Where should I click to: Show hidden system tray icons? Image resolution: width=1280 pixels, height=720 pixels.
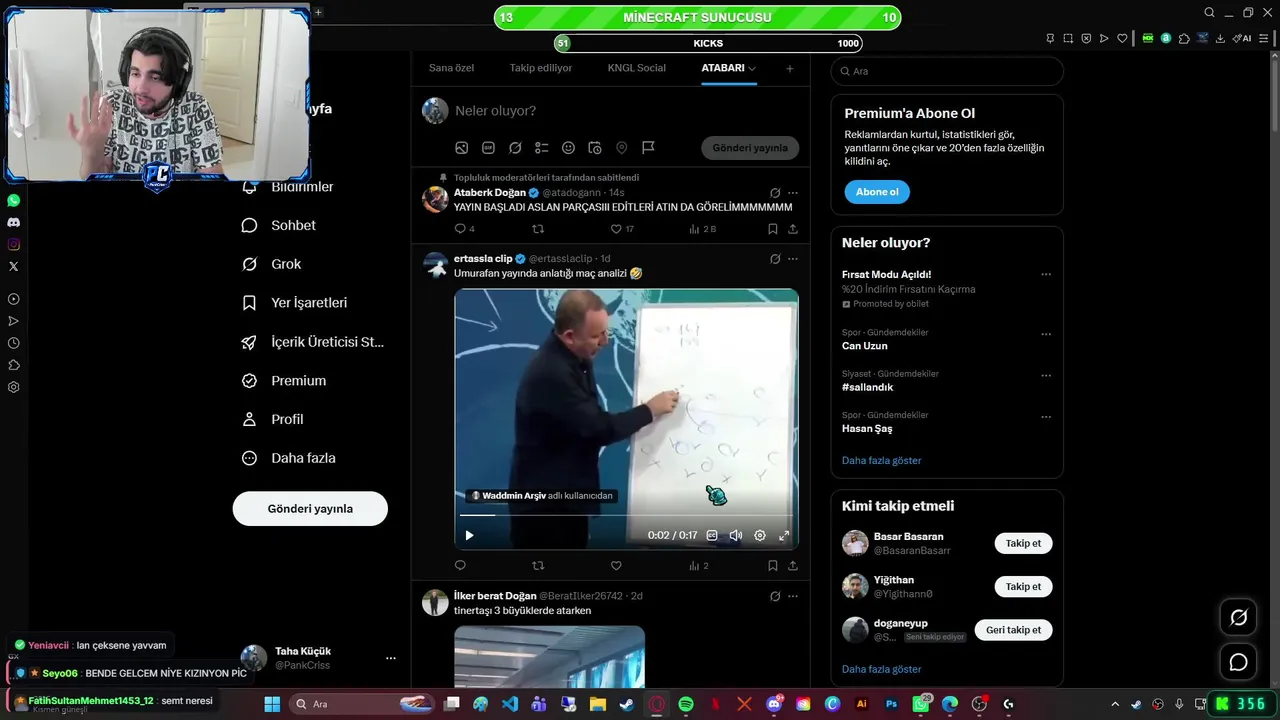(1115, 704)
